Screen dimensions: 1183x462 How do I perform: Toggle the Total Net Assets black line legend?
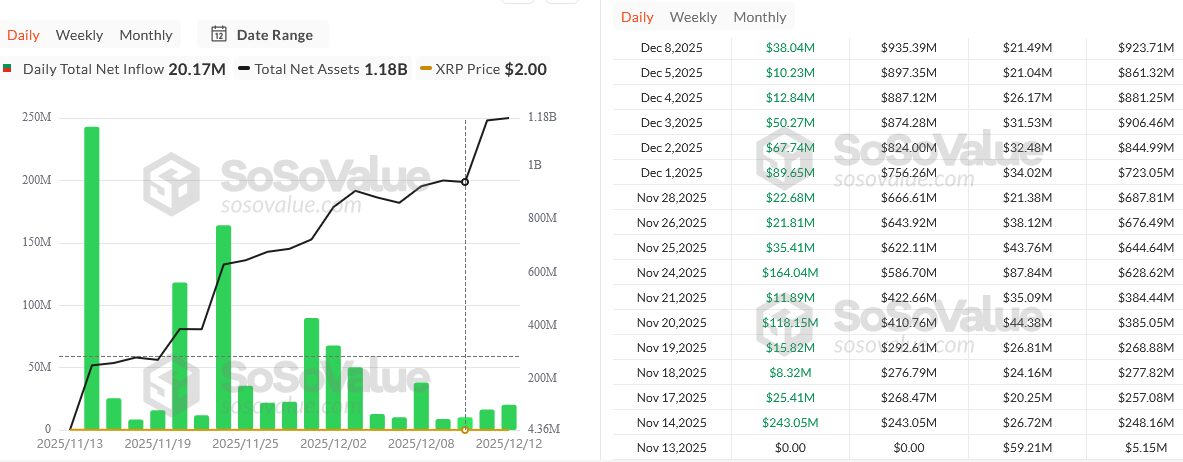(x=243, y=69)
